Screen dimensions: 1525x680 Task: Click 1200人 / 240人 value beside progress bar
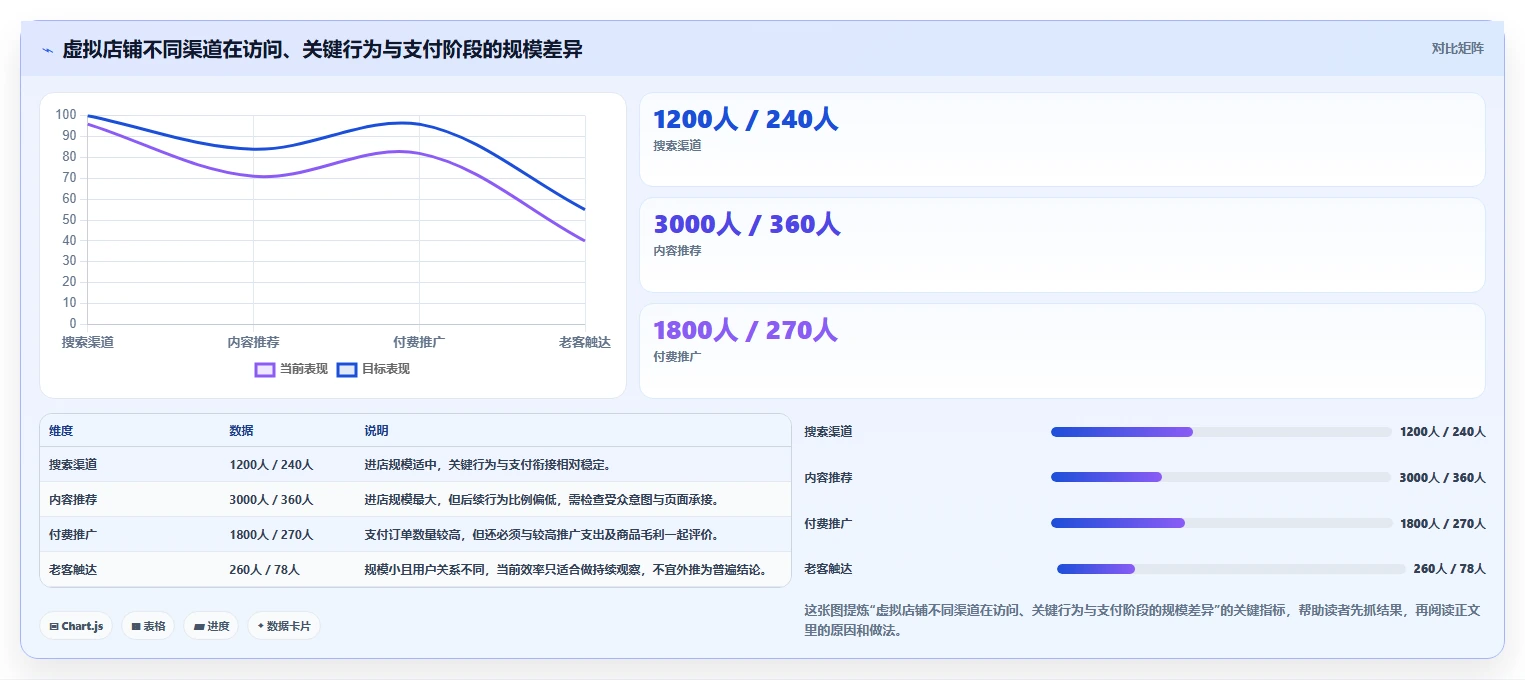1443,432
